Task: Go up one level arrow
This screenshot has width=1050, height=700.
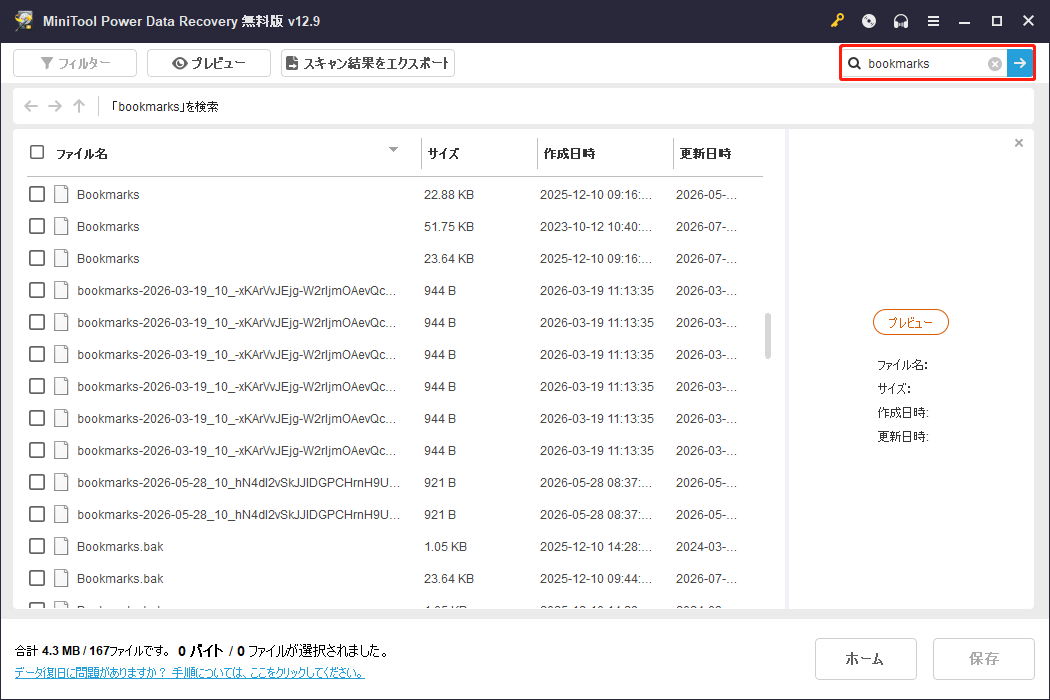Action: (x=79, y=106)
